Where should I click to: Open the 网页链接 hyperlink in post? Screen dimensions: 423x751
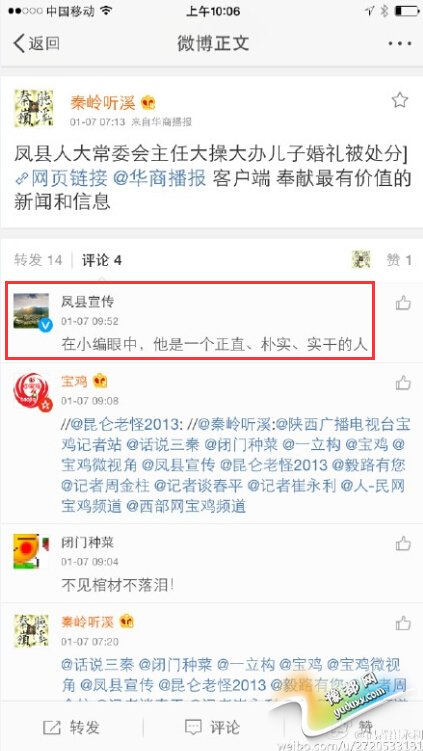coord(62,179)
